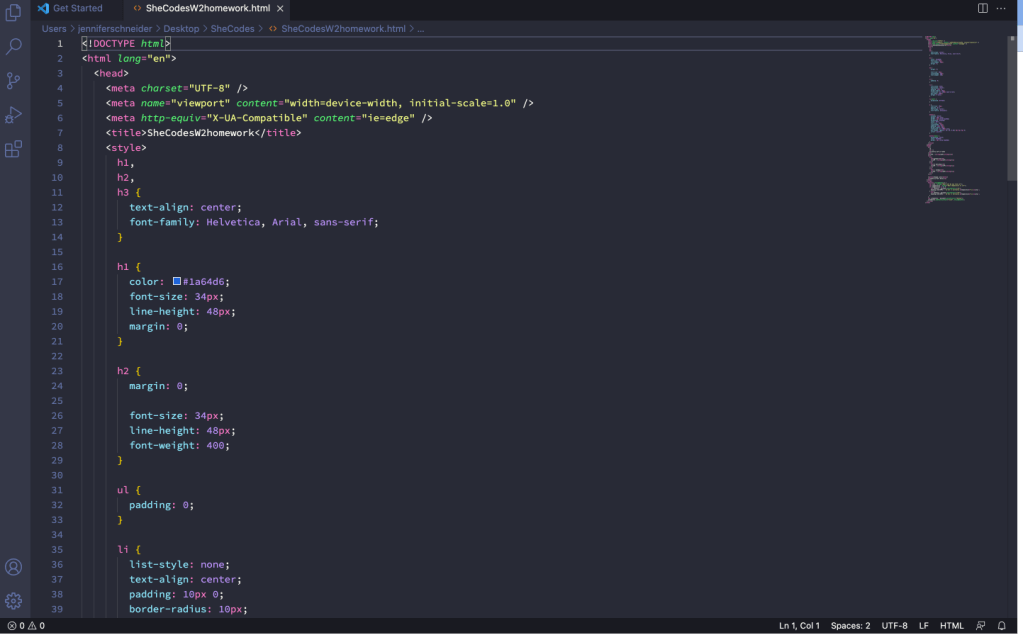
Task: Click the feedback icon in status bar
Action: tap(981, 626)
